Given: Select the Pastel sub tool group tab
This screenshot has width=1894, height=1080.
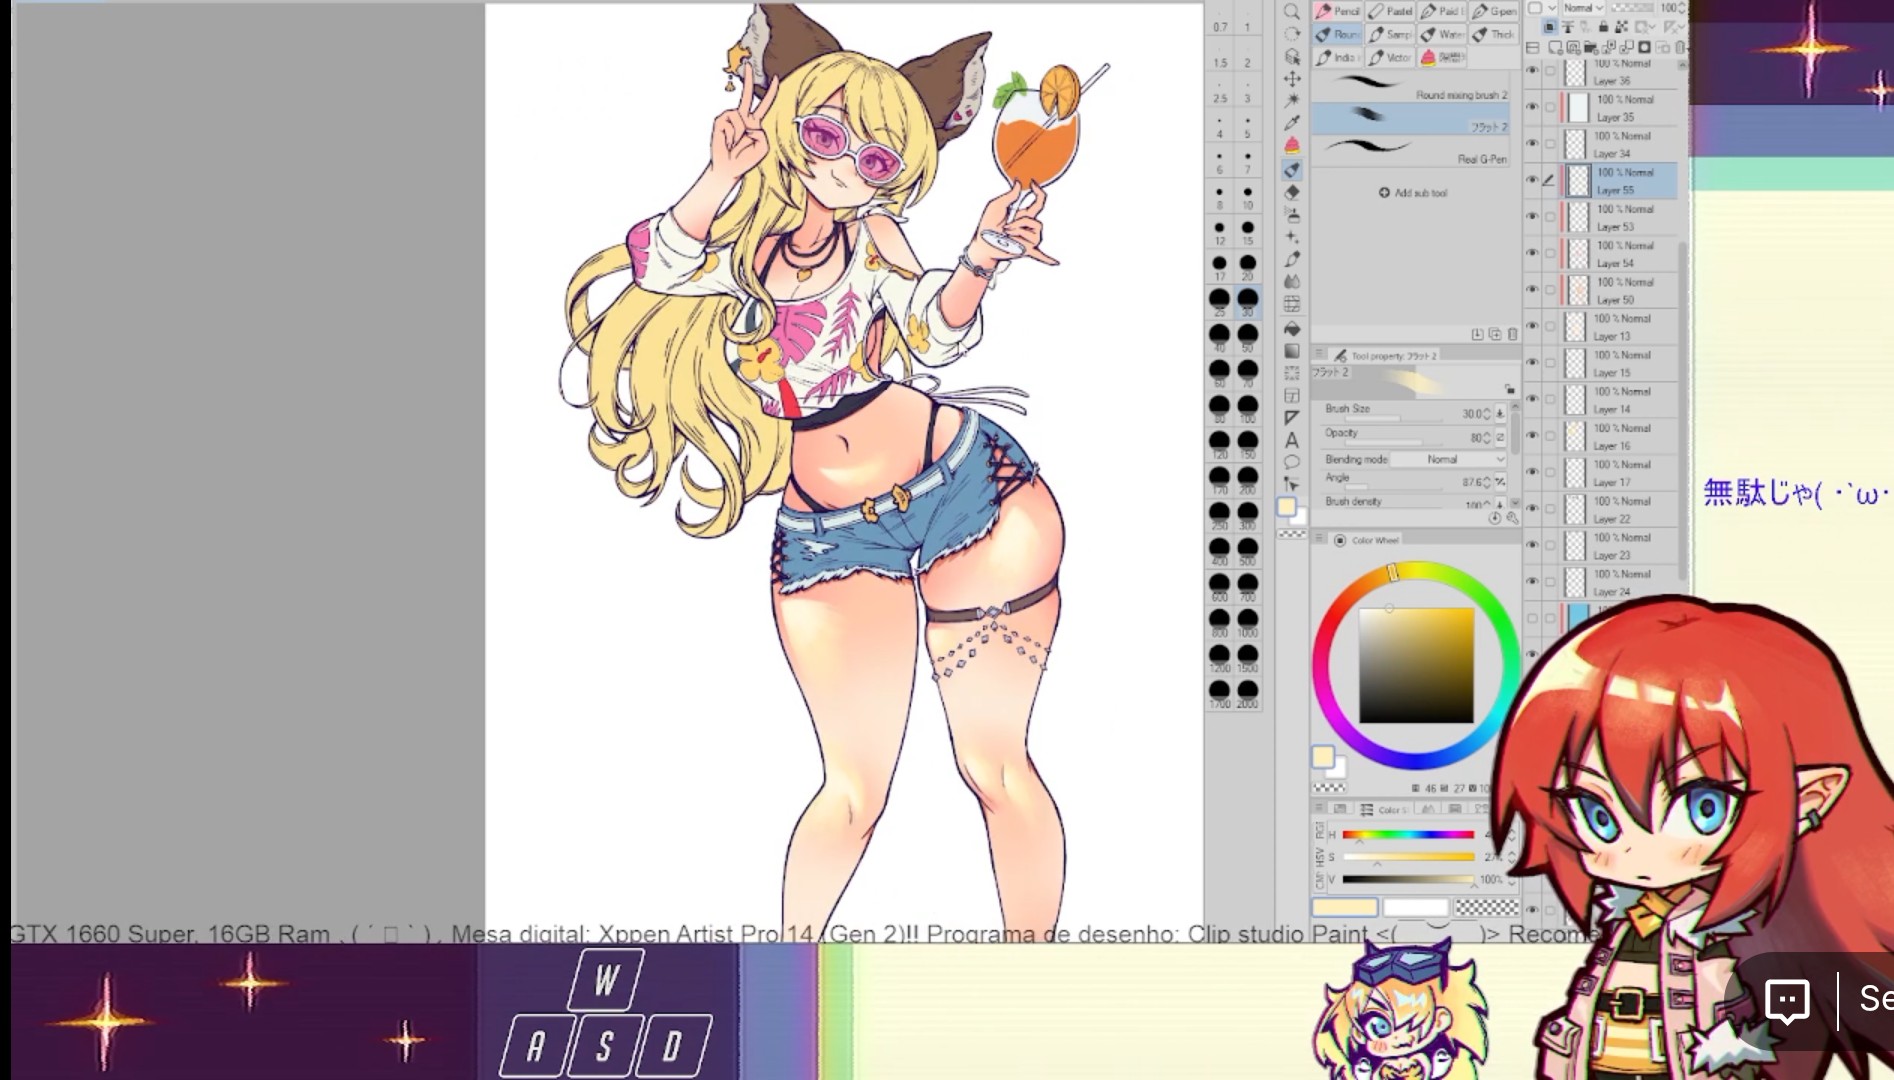Looking at the screenshot, I should click(x=1390, y=11).
